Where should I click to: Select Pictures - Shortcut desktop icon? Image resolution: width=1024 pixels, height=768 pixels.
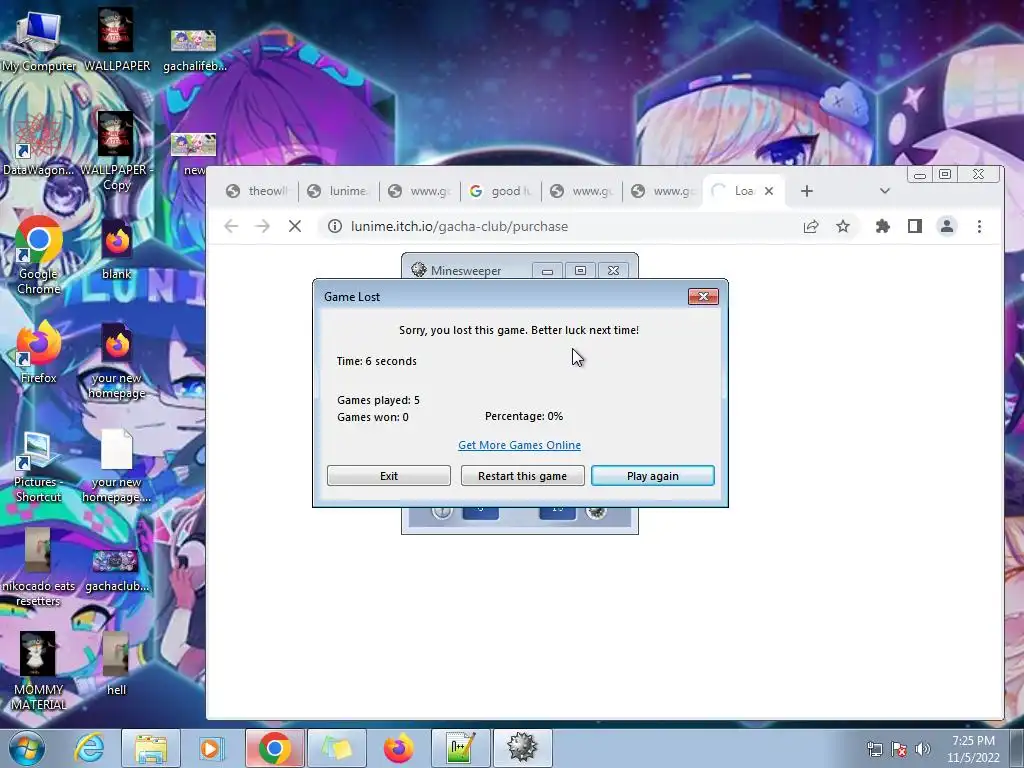39,467
